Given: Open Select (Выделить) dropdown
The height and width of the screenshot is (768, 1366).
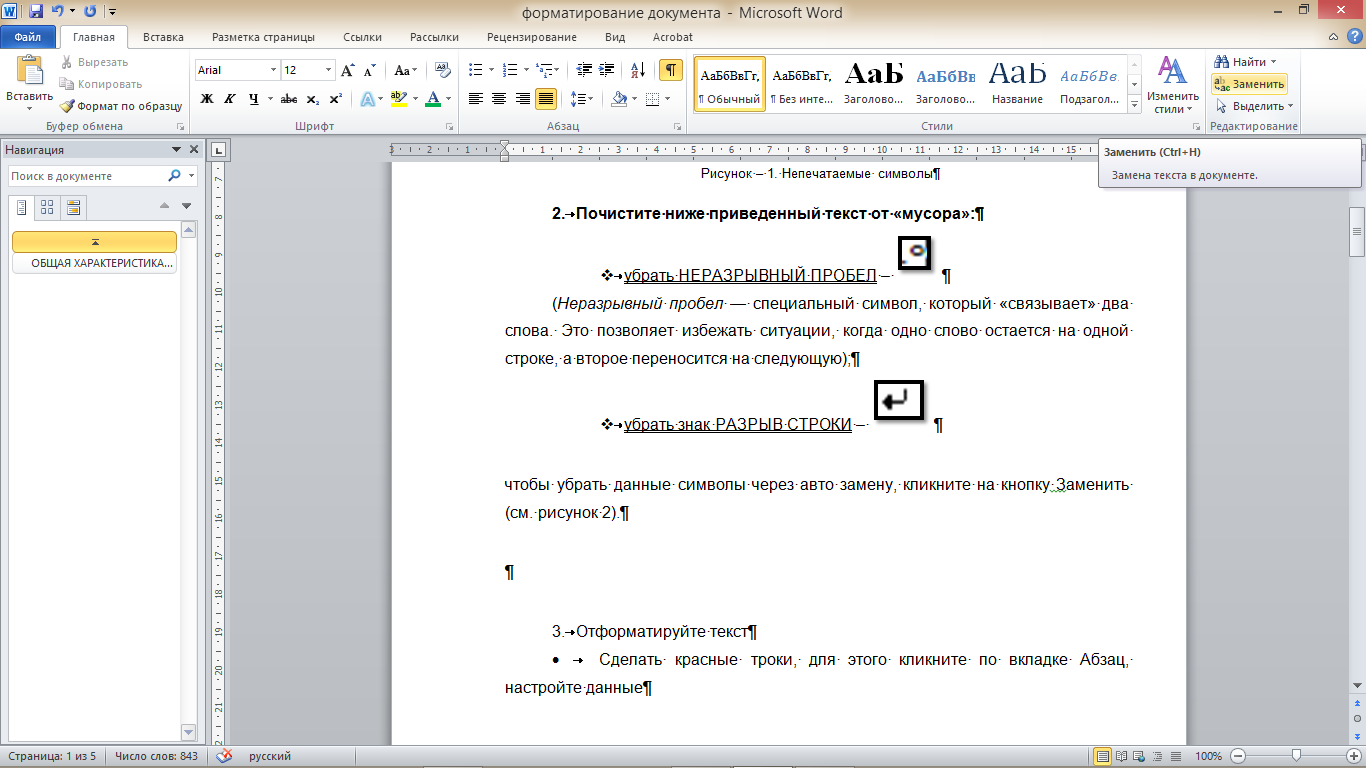Looking at the screenshot, I should pyautogui.click(x=1254, y=106).
